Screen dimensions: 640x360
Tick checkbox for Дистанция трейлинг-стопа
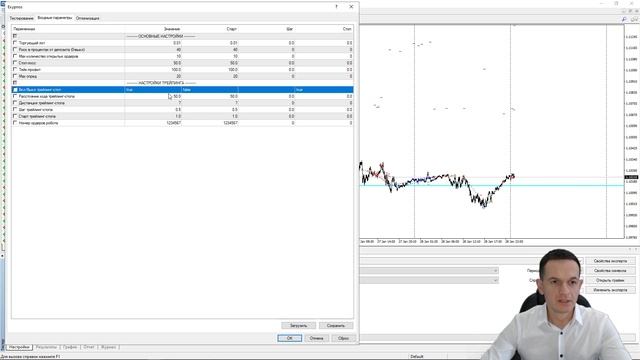click(15, 103)
